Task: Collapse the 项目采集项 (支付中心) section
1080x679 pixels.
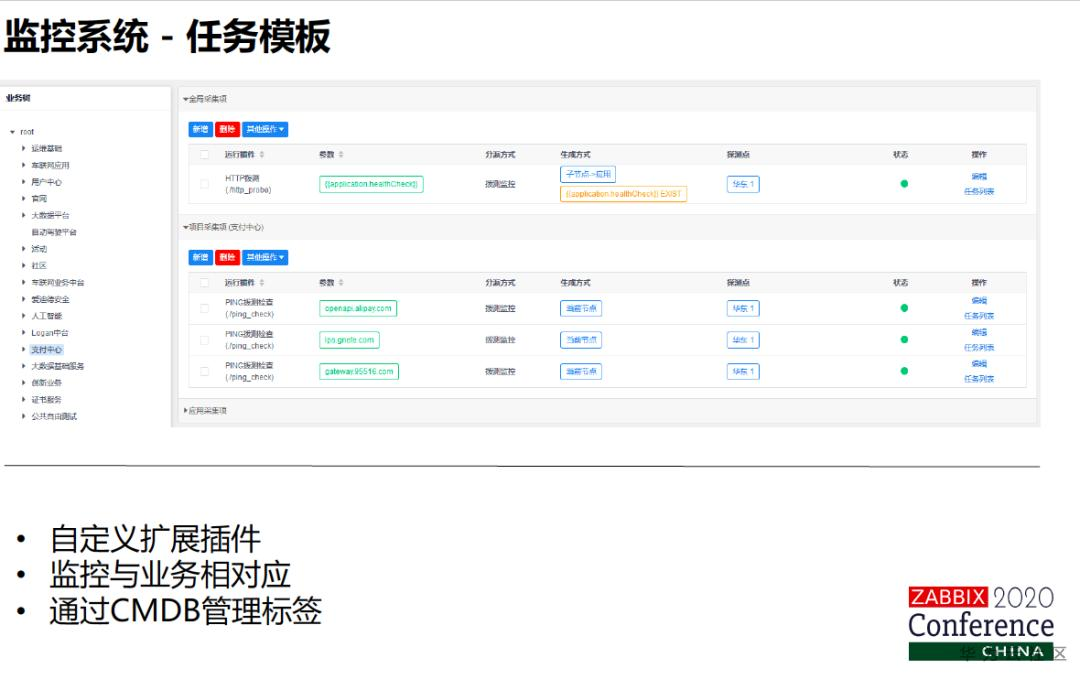Action: tap(185, 227)
